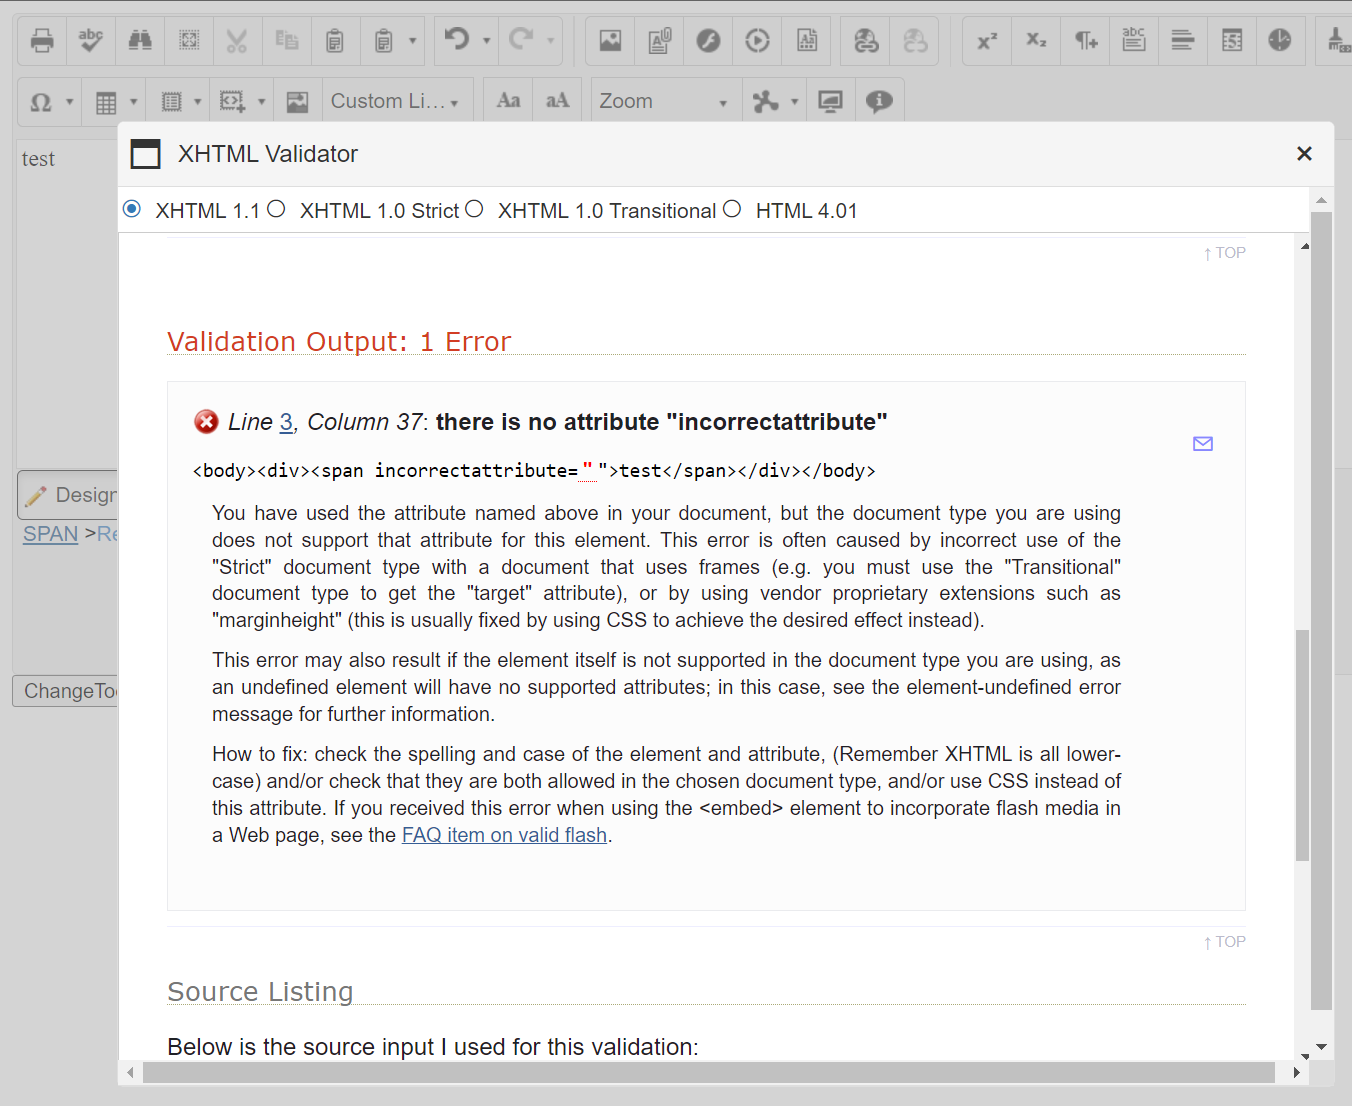Open the About dialog (info bubble icon)
The image size is (1352, 1106).
coord(879,101)
